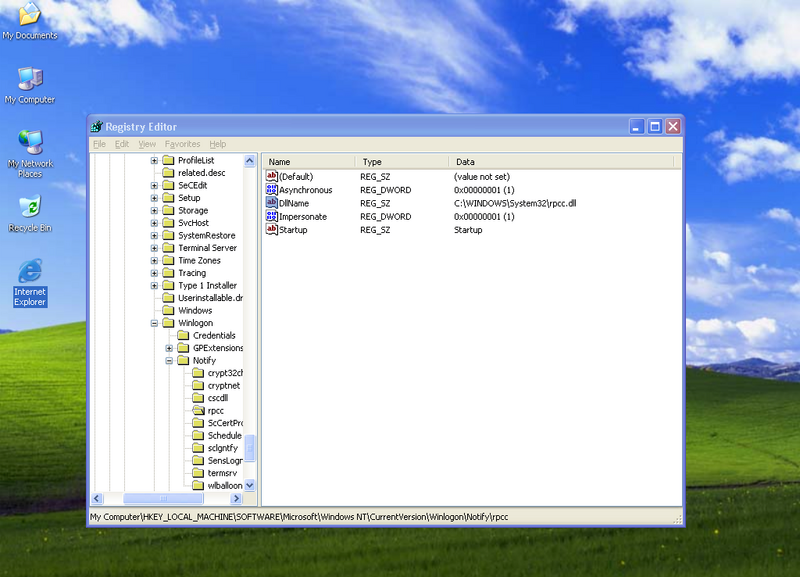This screenshot has height=577, width=800.
Task: Open the My Documents desktop icon
Action: click(30, 20)
